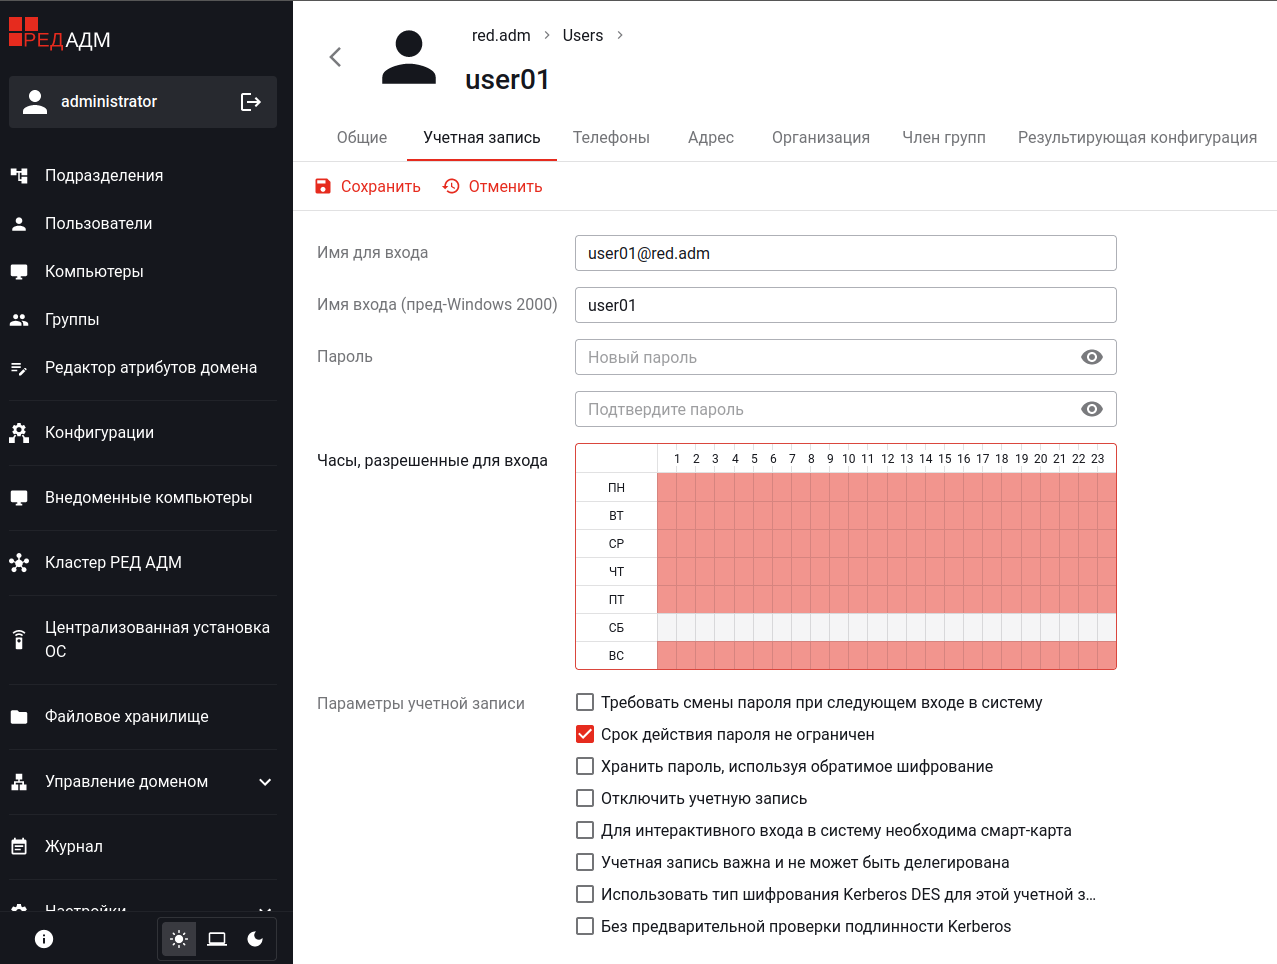Switch to light theme sun icon

coord(179,939)
